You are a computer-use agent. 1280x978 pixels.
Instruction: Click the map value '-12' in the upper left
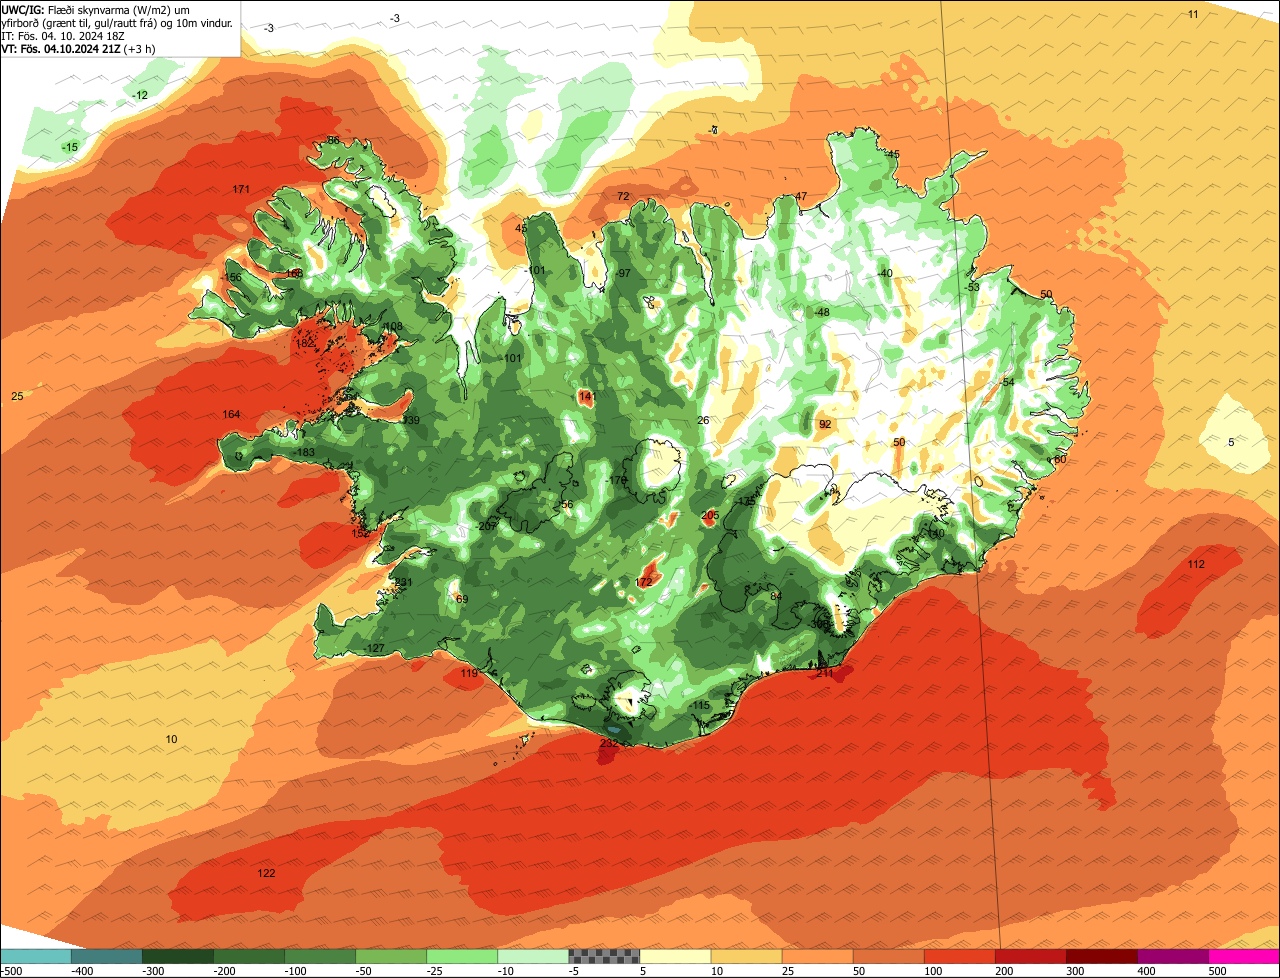pos(140,95)
